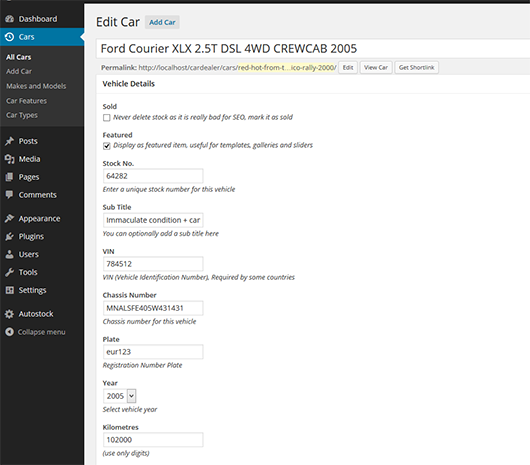Screen dimensions: 530x465
Task: Open the Autostock gear icon
Action: (x=9, y=314)
